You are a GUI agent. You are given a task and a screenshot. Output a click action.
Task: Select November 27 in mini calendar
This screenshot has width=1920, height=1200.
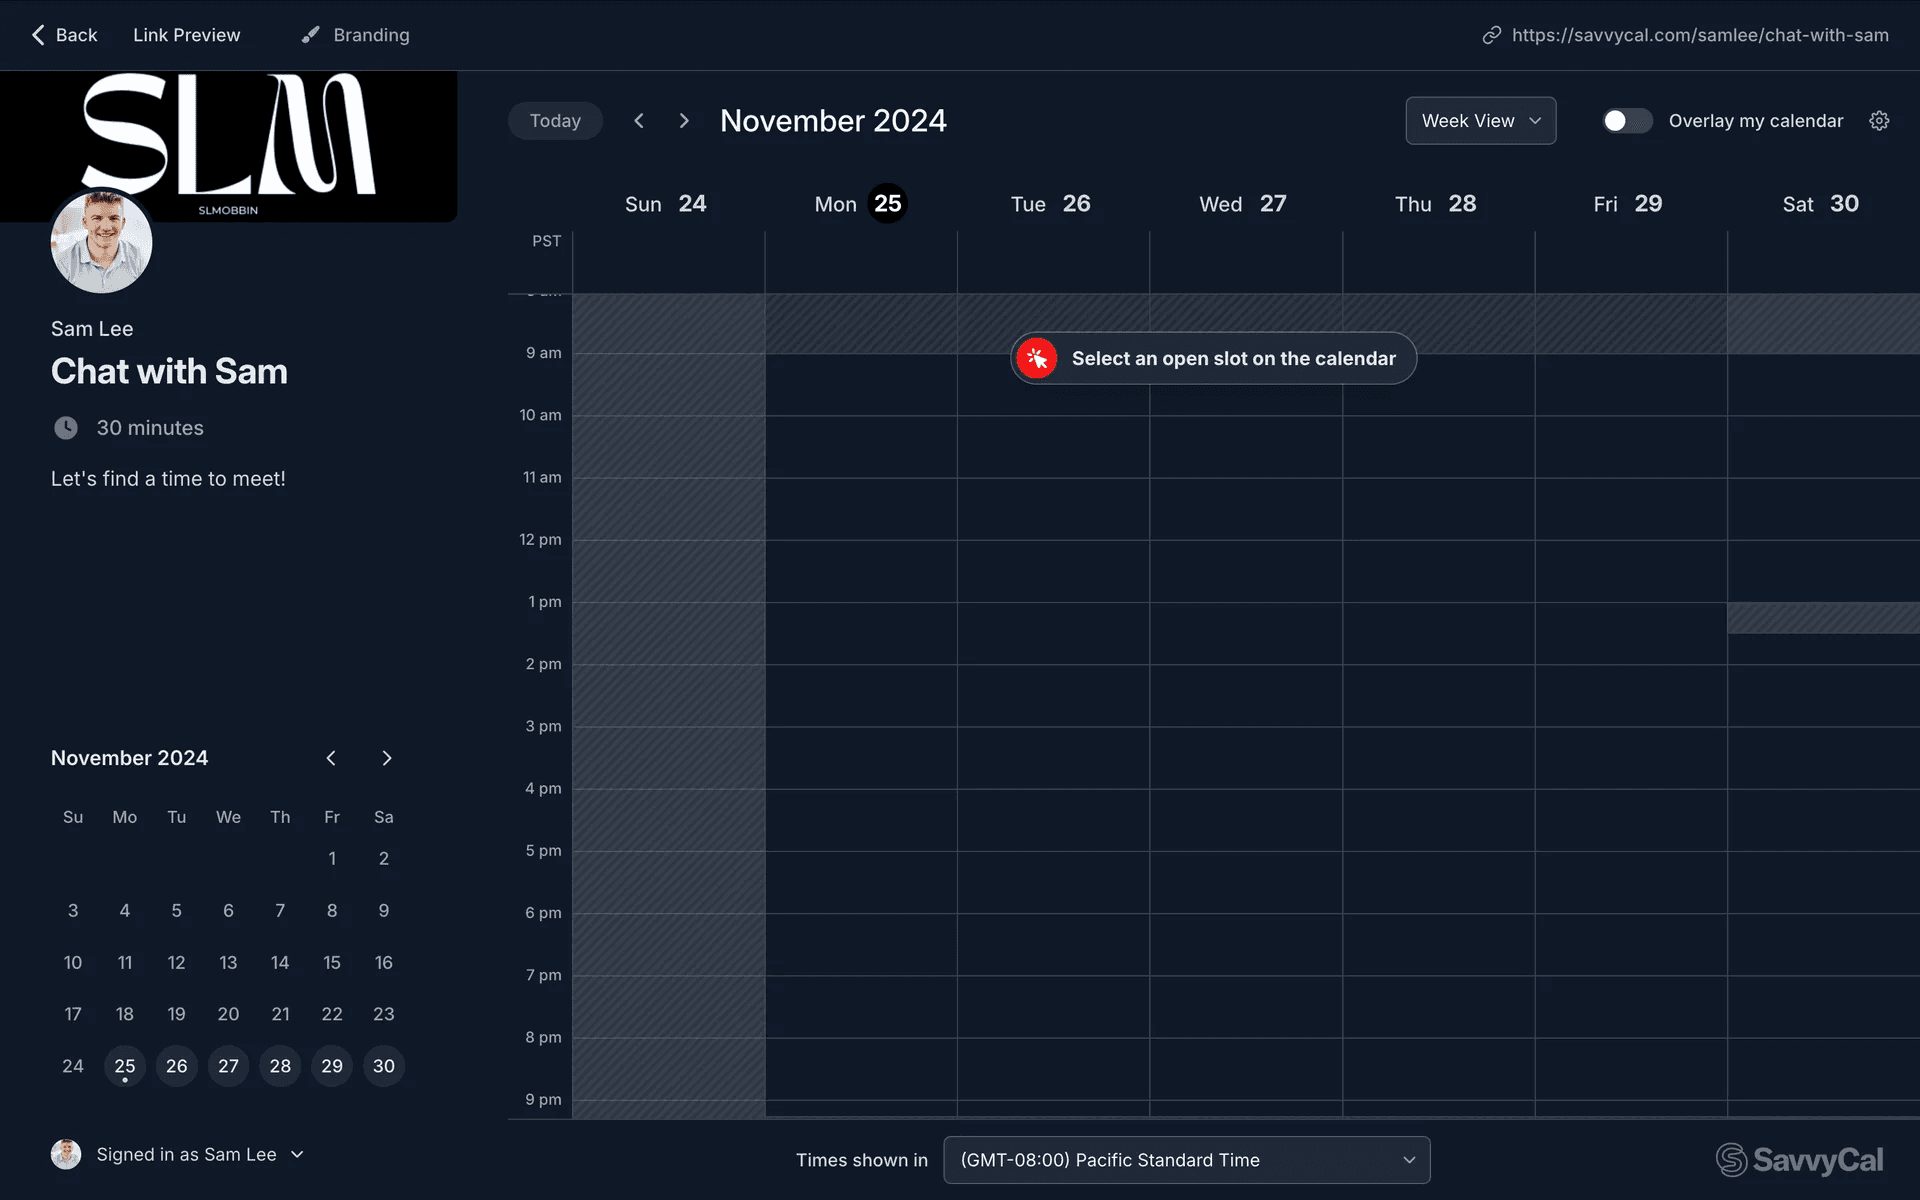(228, 1066)
